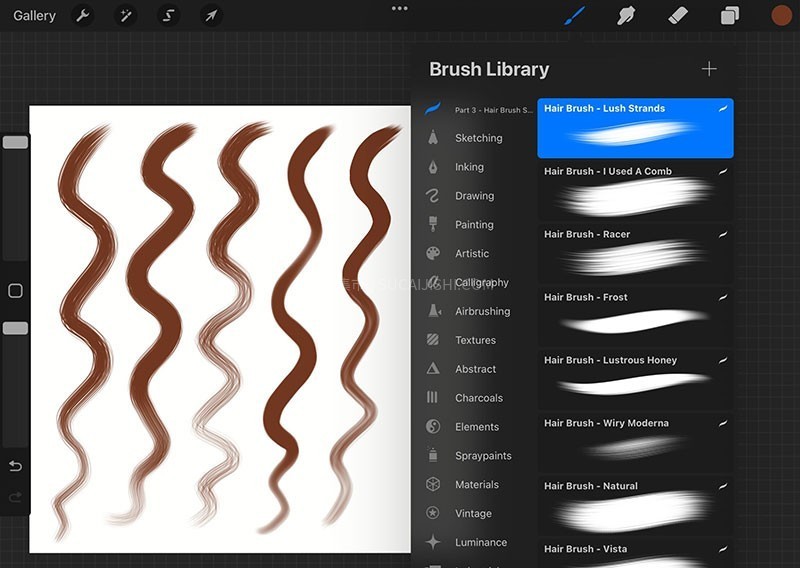Open the Calligraphy brush set
This screenshot has height=568, width=800.
tap(480, 282)
